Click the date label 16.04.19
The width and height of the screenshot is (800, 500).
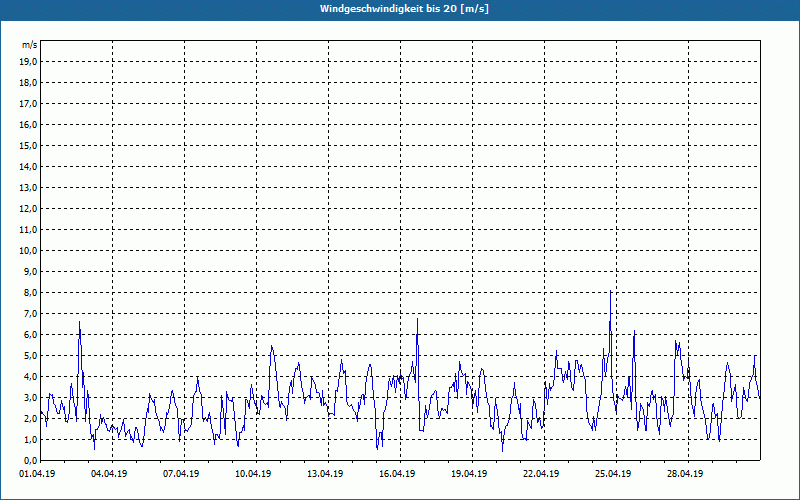tap(397, 474)
